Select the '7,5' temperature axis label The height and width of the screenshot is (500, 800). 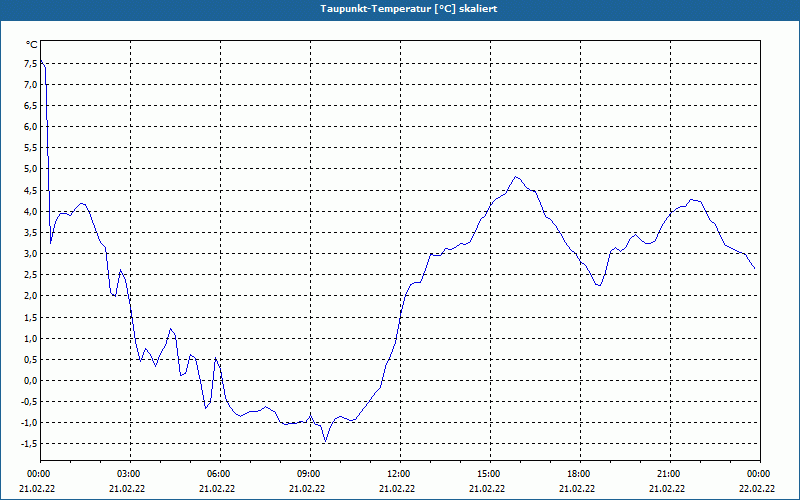tap(31, 64)
